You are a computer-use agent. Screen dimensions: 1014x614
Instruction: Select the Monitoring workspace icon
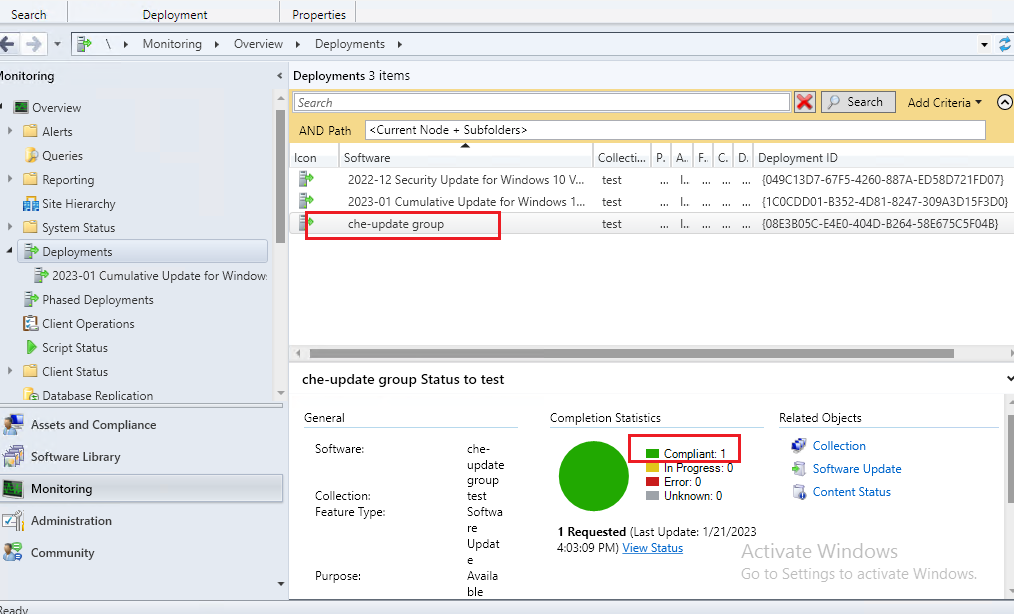(12, 488)
